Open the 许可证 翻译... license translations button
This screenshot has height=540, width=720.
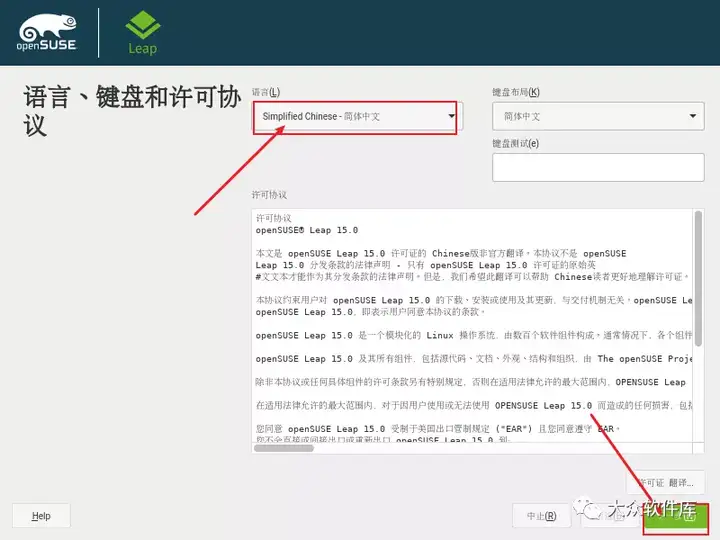[x=665, y=483]
